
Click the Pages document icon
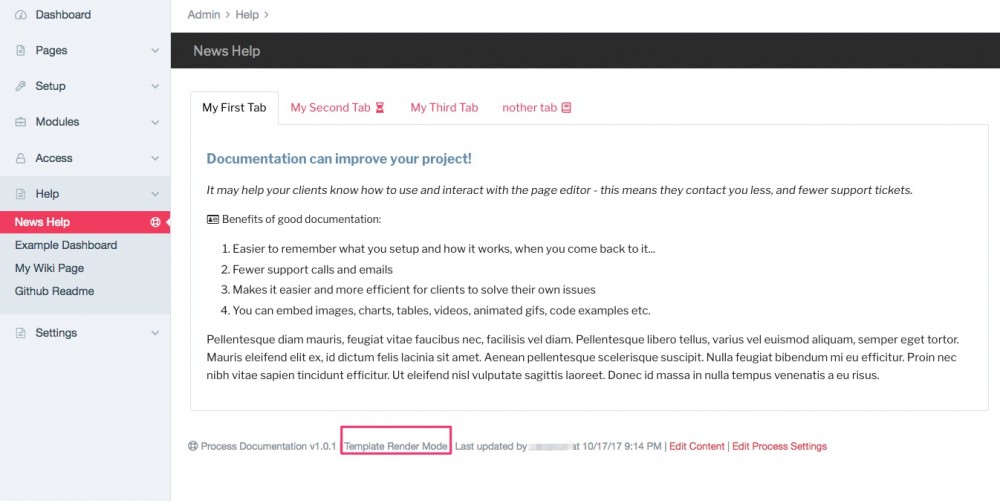pos(21,51)
